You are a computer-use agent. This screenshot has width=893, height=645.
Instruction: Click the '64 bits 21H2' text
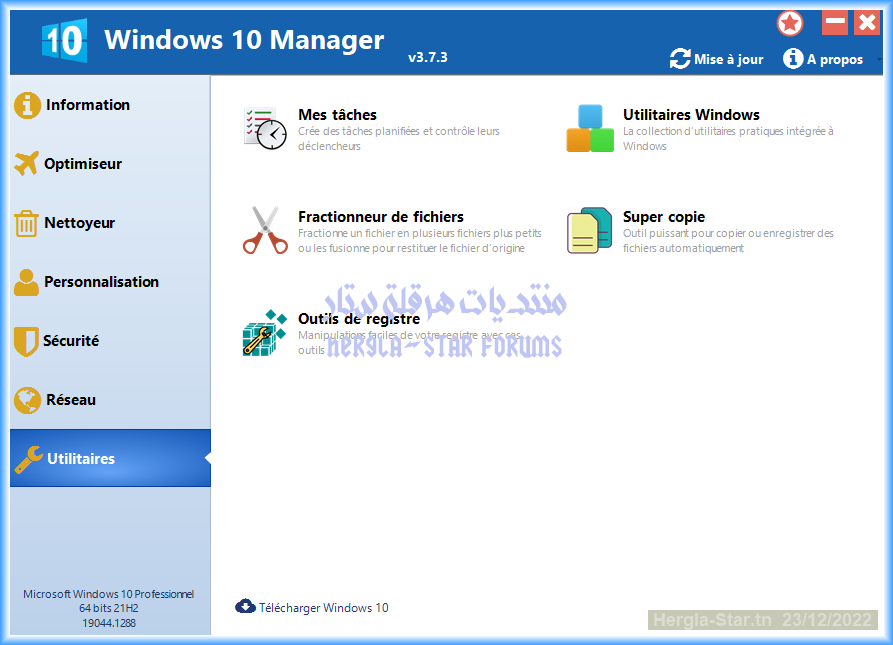click(x=108, y=608)
